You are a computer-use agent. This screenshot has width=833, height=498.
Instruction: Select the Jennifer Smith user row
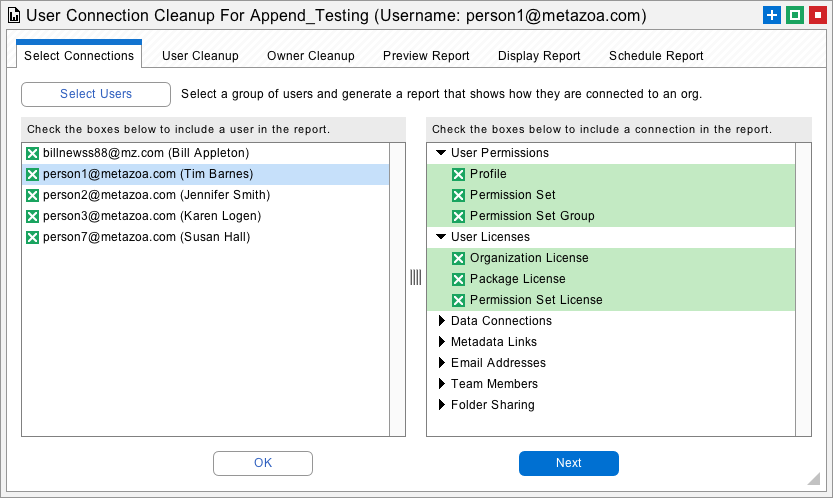[205, 195]
